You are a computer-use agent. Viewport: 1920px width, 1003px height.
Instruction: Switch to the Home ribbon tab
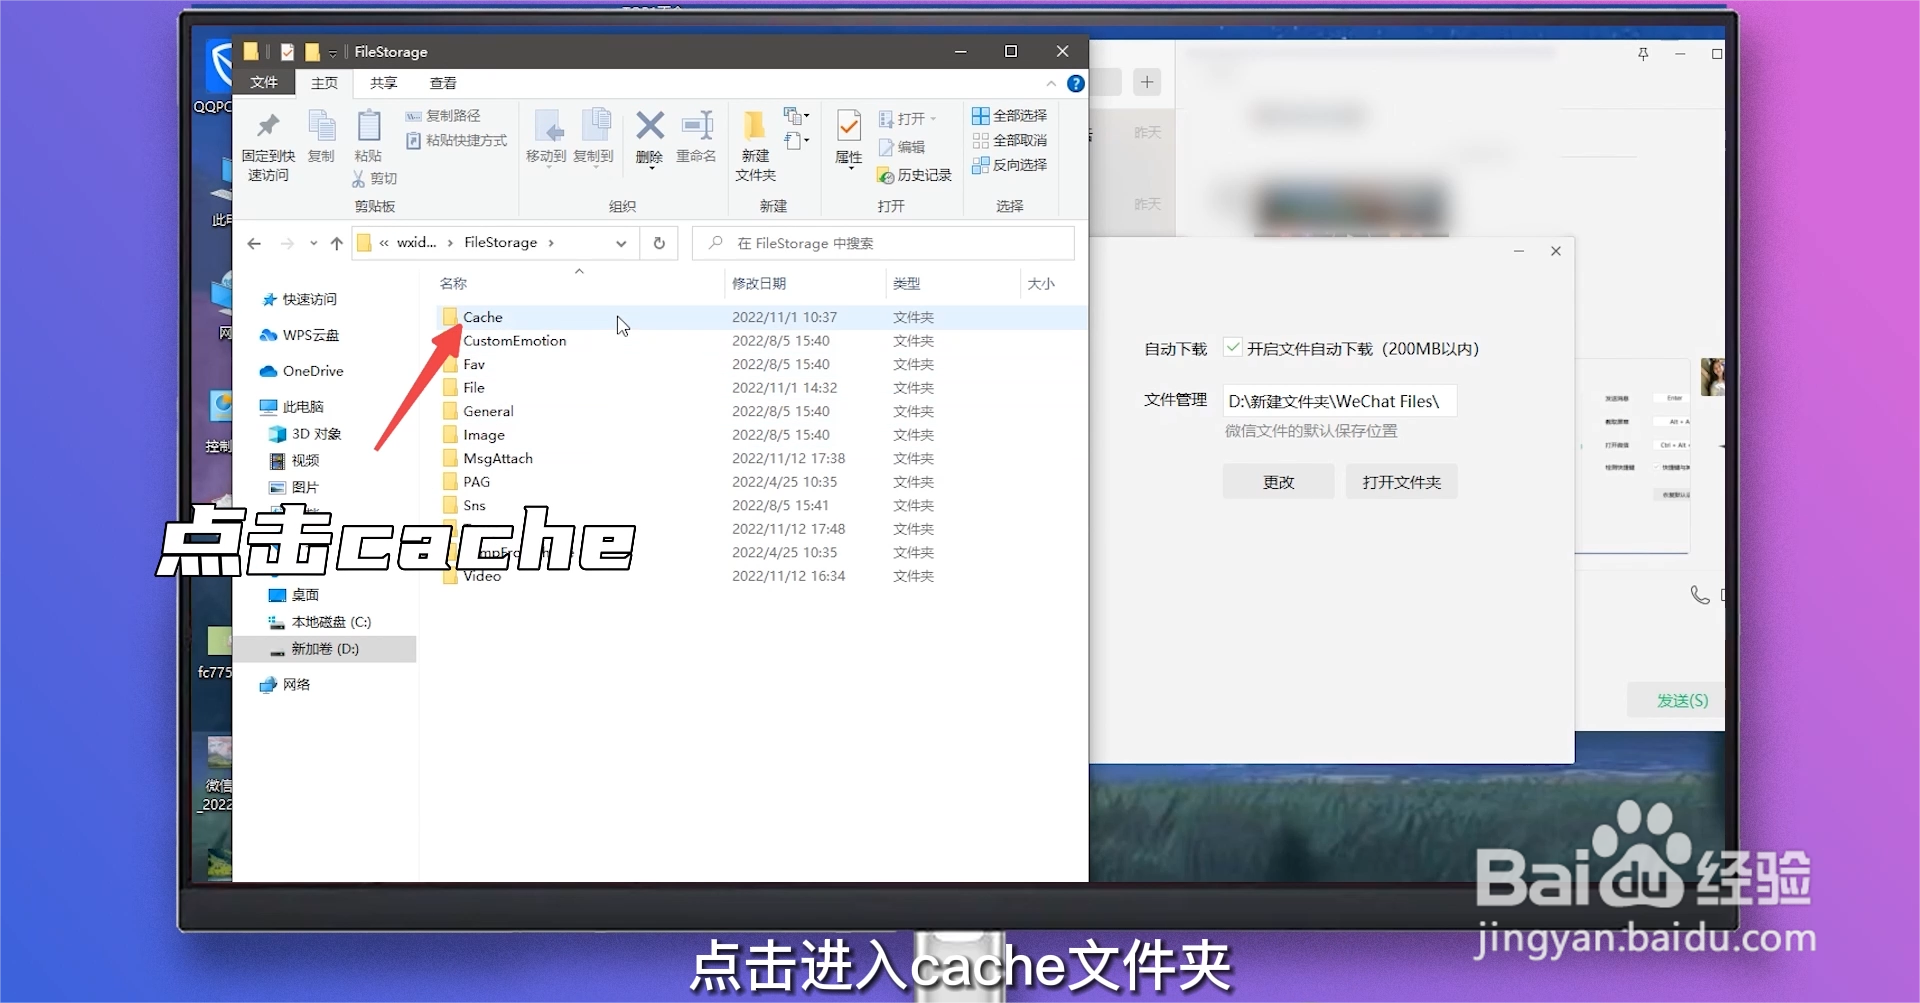click(x=324, y=83)
